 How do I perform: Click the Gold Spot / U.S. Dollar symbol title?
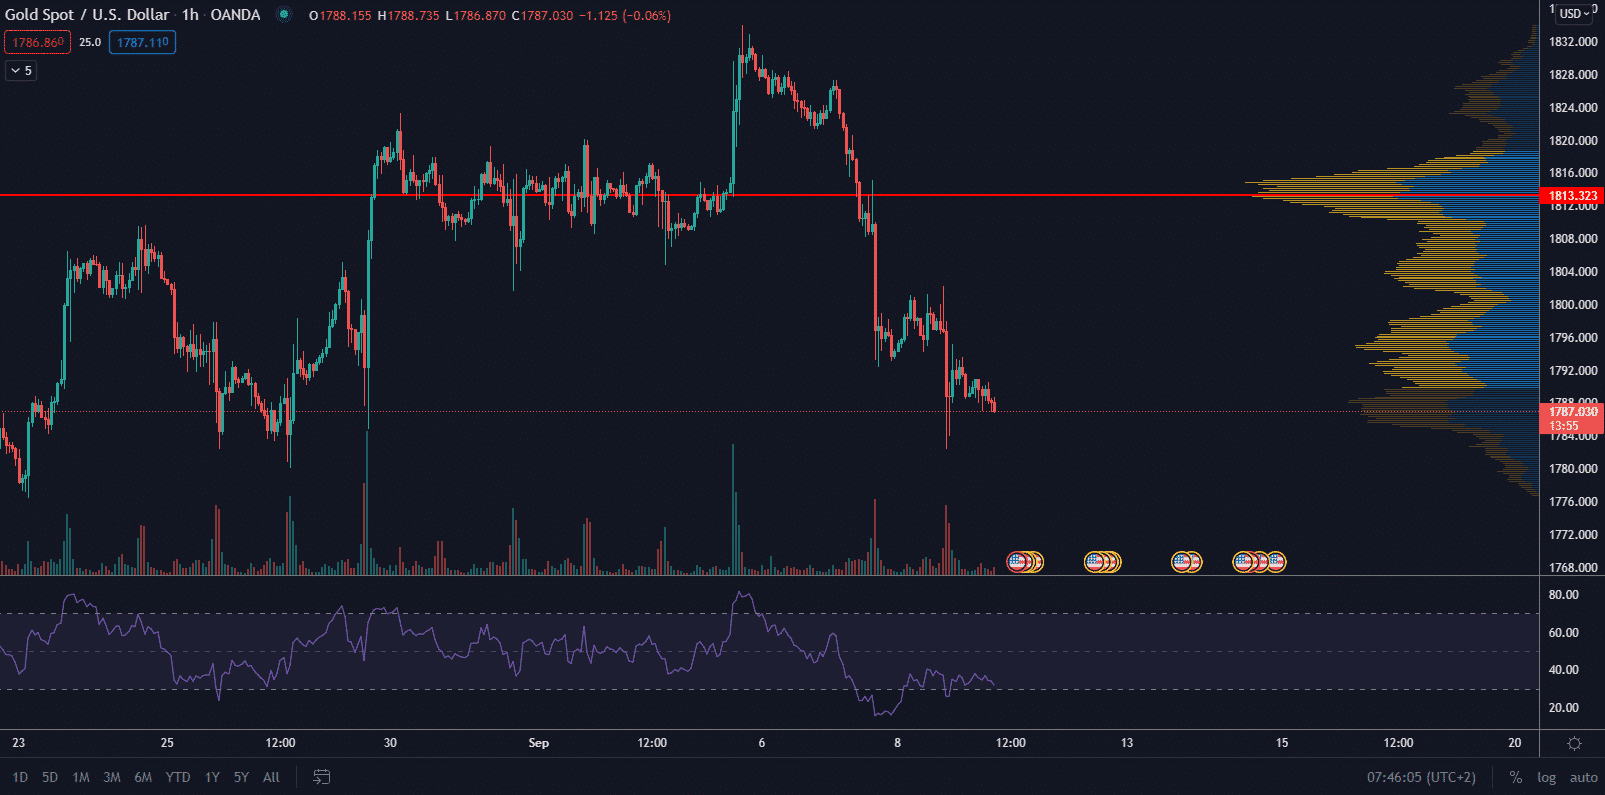89,15
